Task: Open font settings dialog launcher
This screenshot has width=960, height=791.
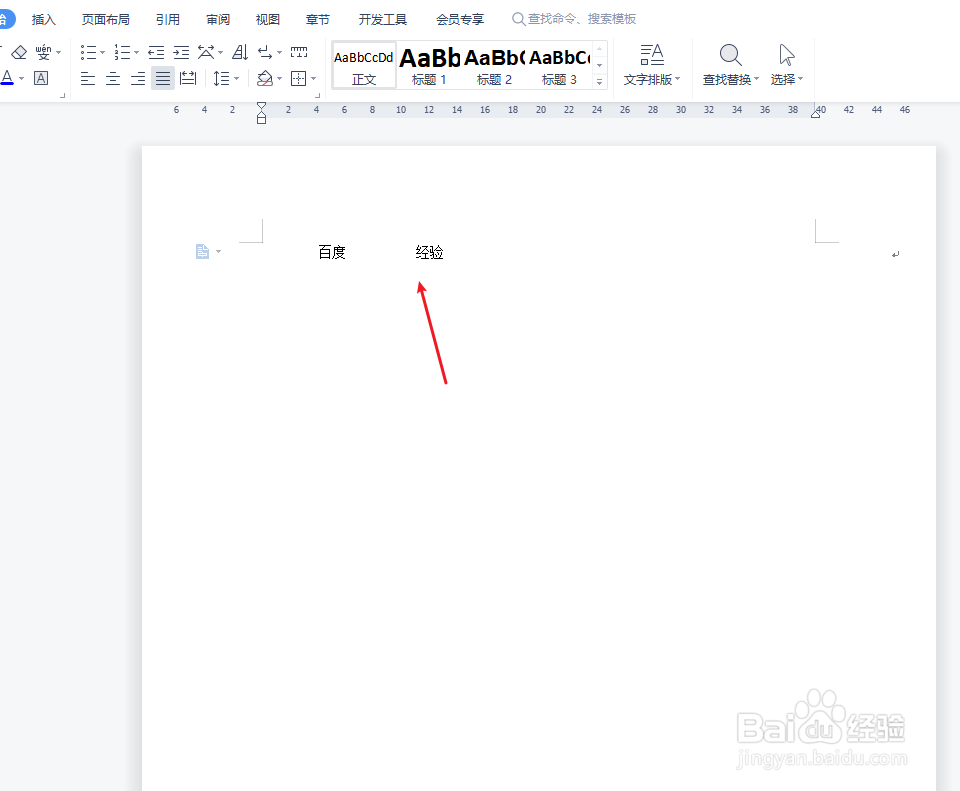Action: [62, 96]
